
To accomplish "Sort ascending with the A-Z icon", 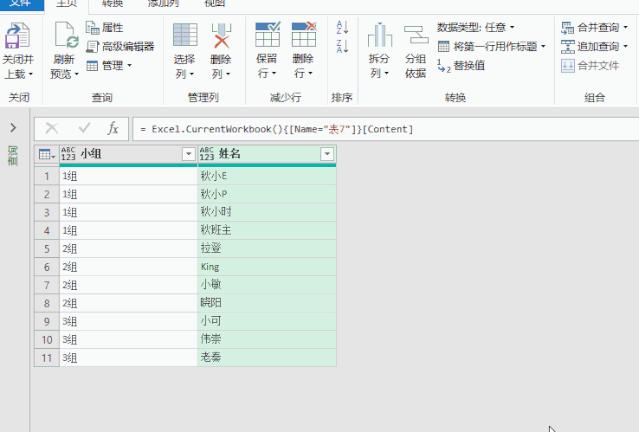I will pos(342,28).
